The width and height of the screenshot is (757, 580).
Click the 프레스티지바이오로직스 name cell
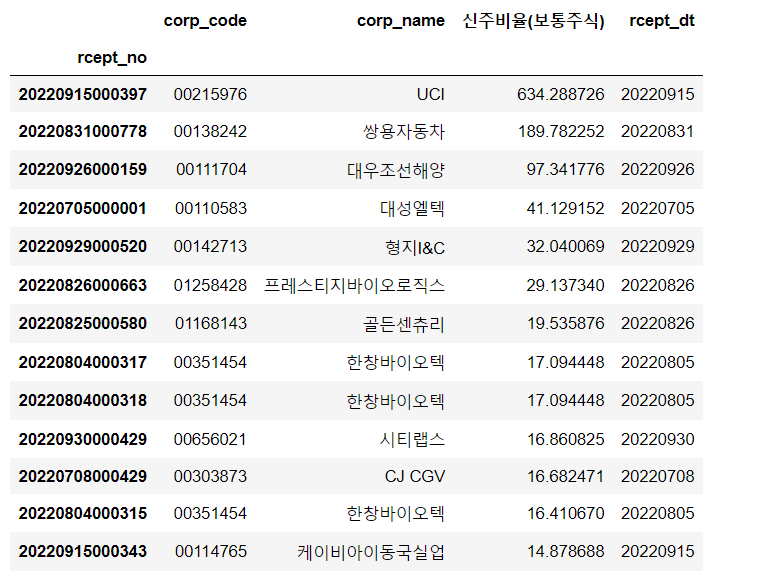354,285
